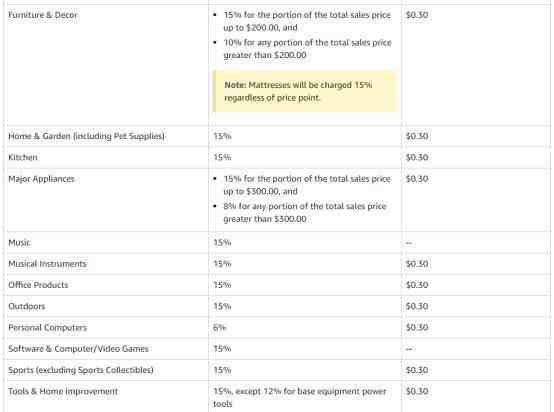Click the 15% fee in Music row
554x412 pixels.
point(222,243)
